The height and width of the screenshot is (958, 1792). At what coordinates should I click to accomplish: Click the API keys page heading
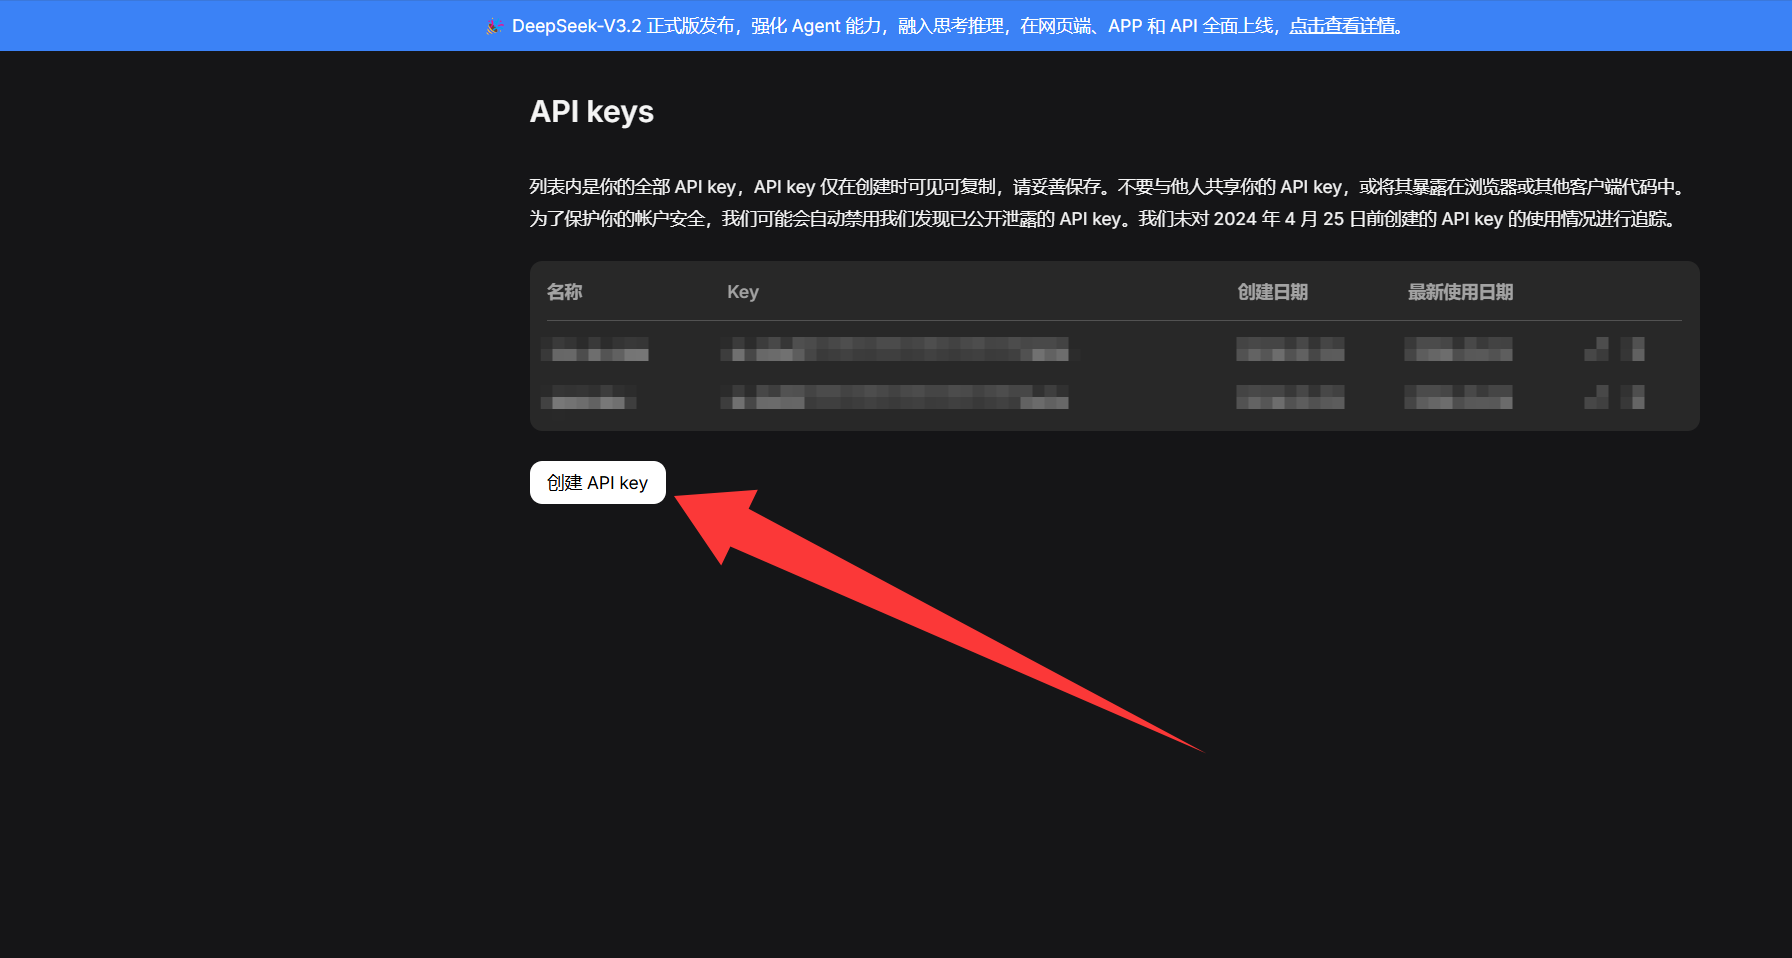591,112
